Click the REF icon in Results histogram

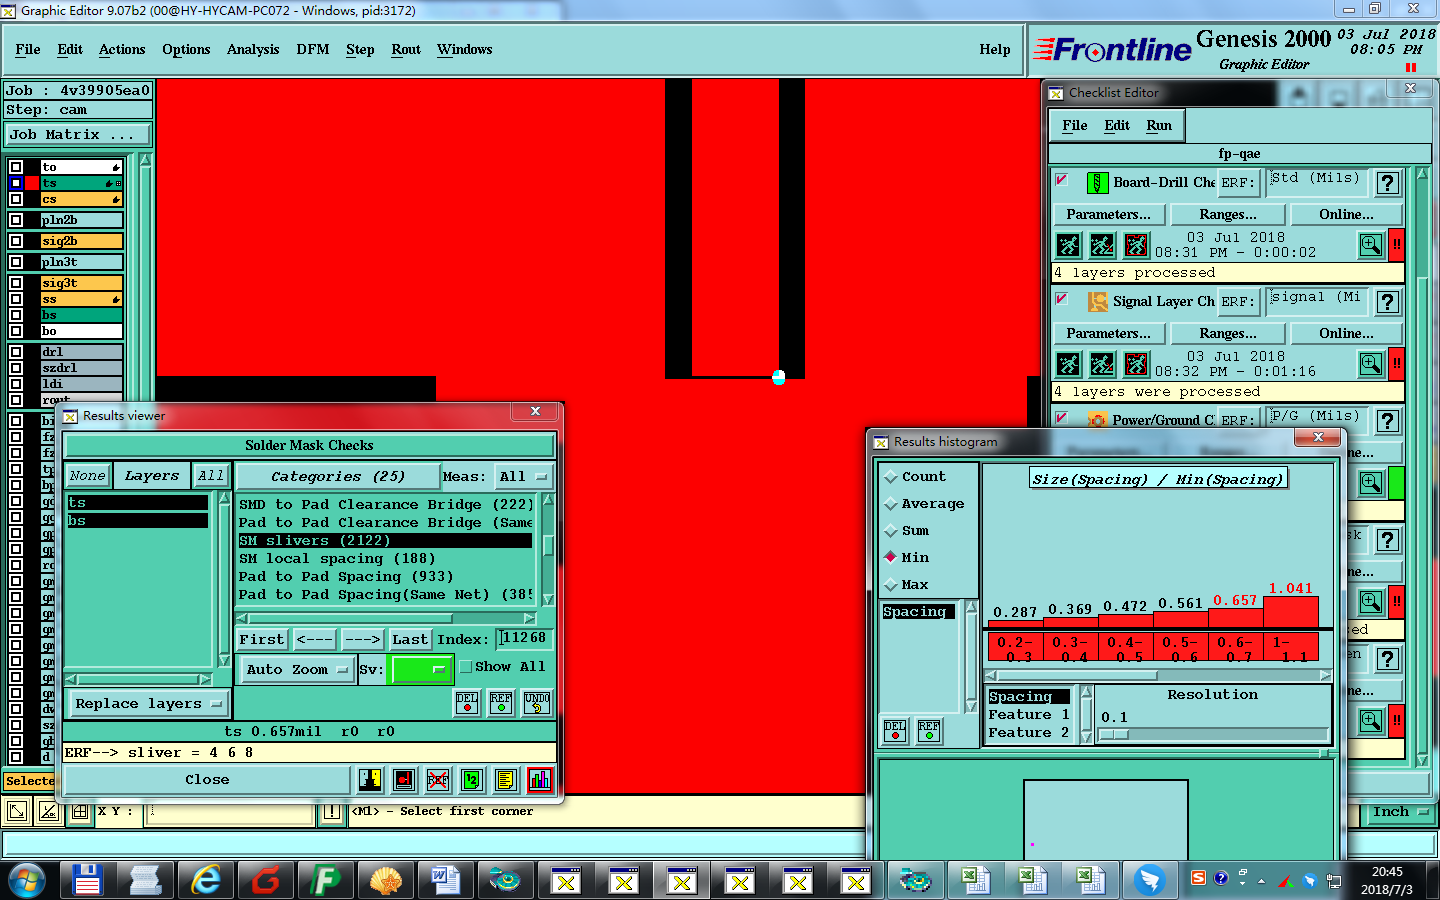tap(929, 731)
